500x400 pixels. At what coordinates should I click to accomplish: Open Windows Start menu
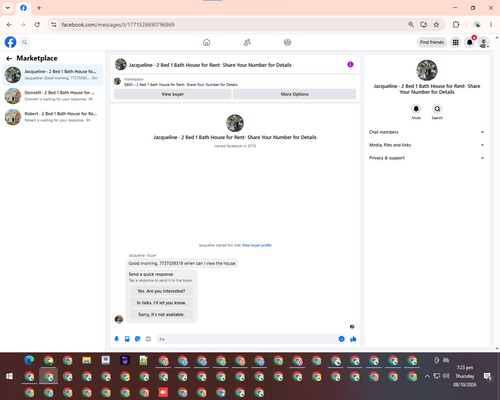[x=9, y=376]
